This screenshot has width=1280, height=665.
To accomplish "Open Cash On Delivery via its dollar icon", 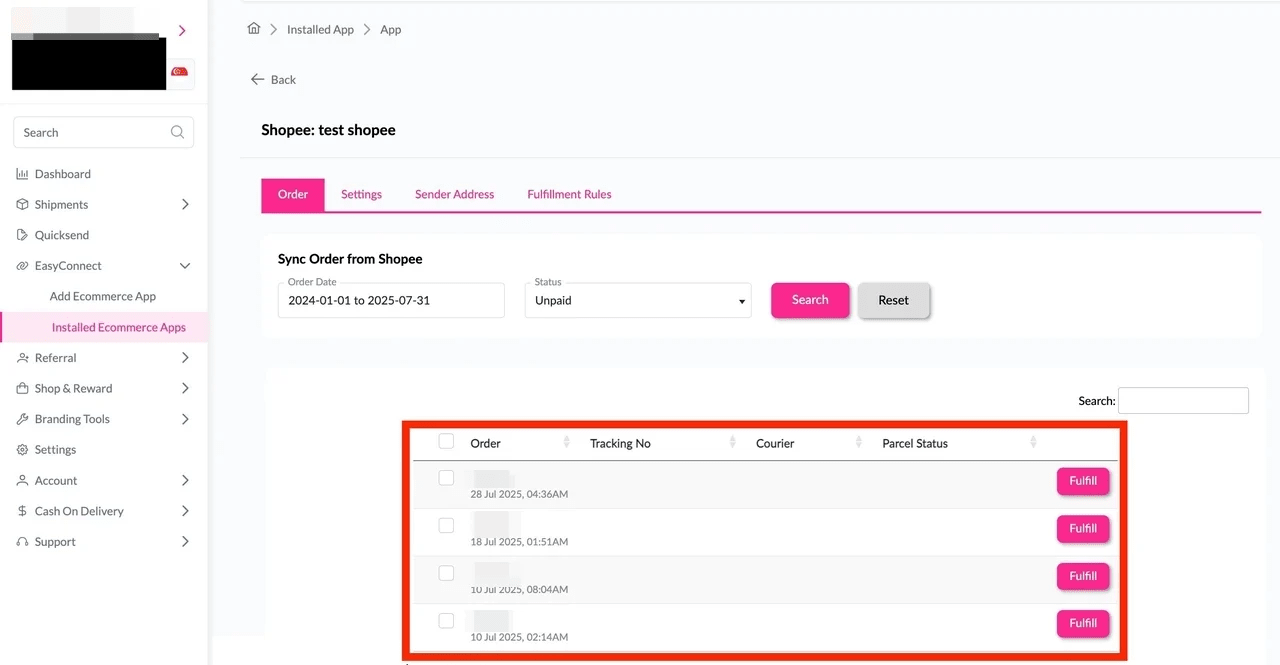I will [x=22, y=510].
